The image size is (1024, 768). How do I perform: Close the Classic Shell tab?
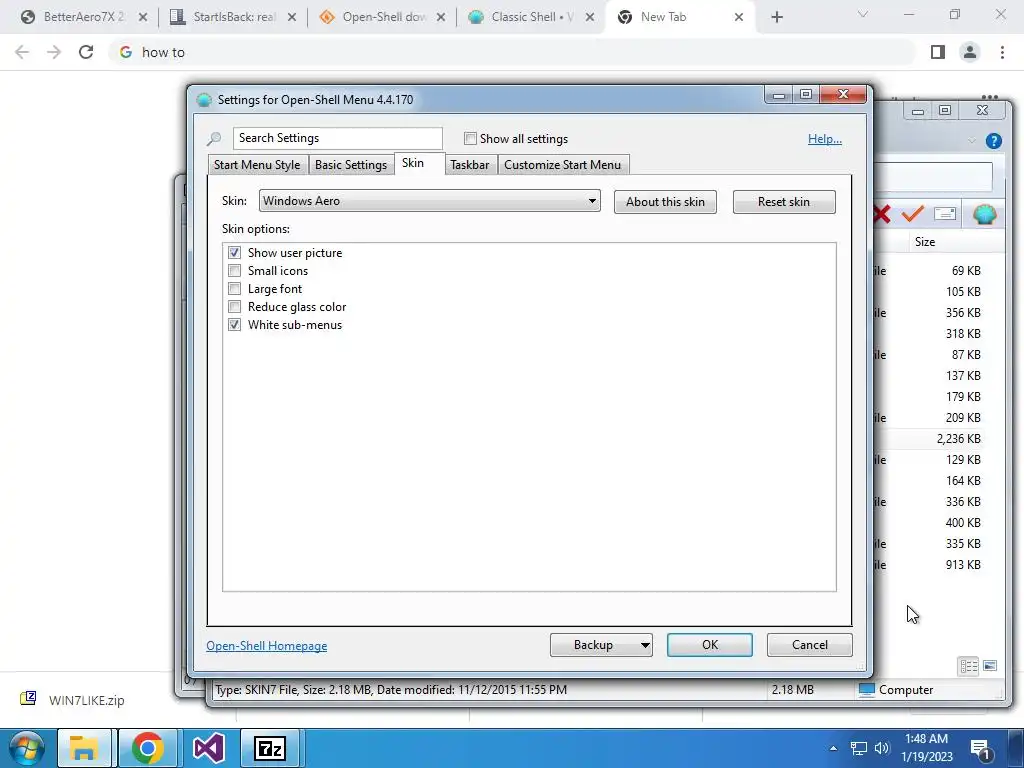pyautogui.click(x=590, y=17)
